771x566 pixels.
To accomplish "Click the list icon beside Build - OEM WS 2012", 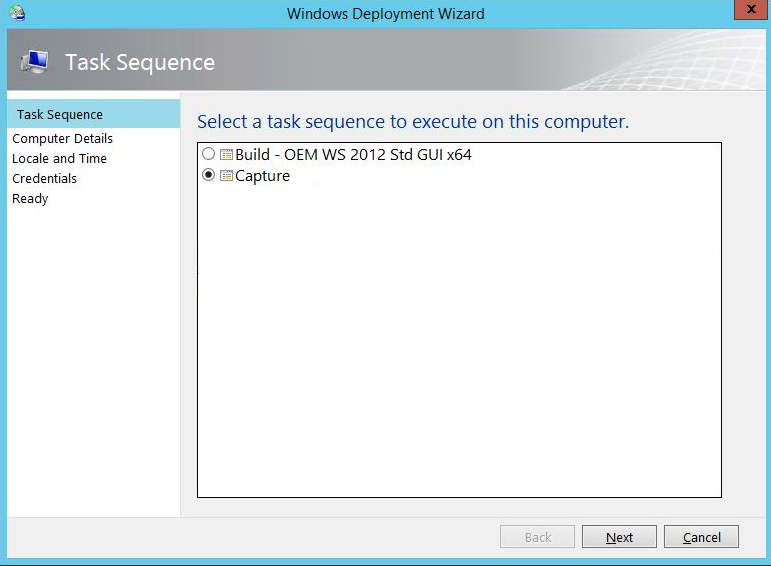I will [226, 155].
